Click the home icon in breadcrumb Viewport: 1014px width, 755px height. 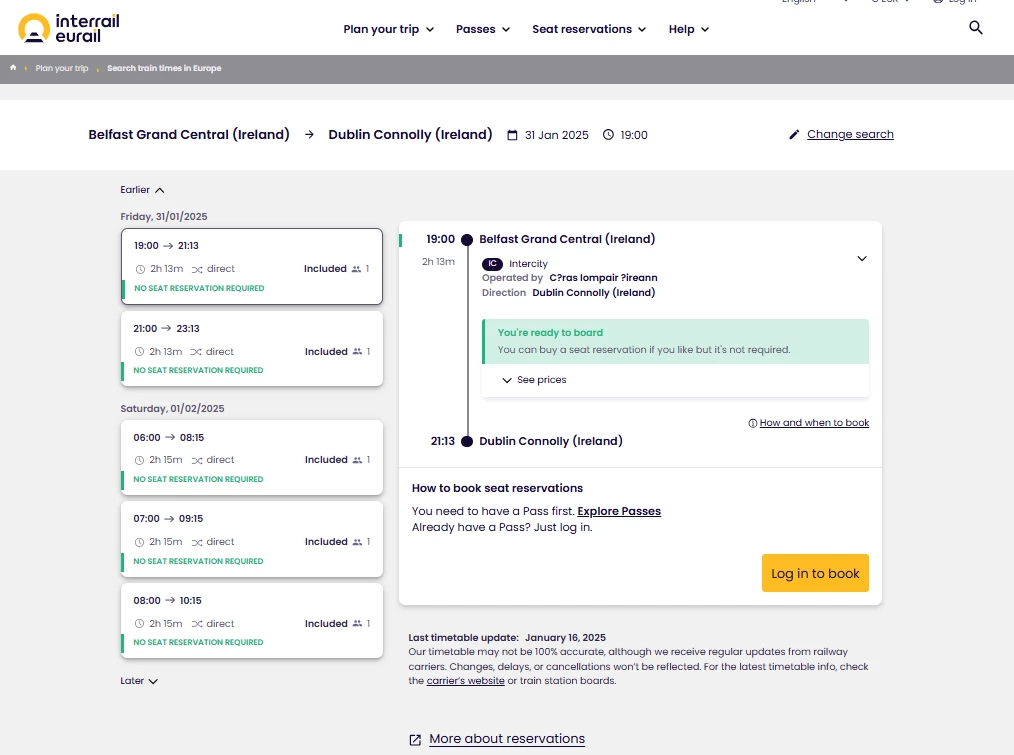click(13, 68)
